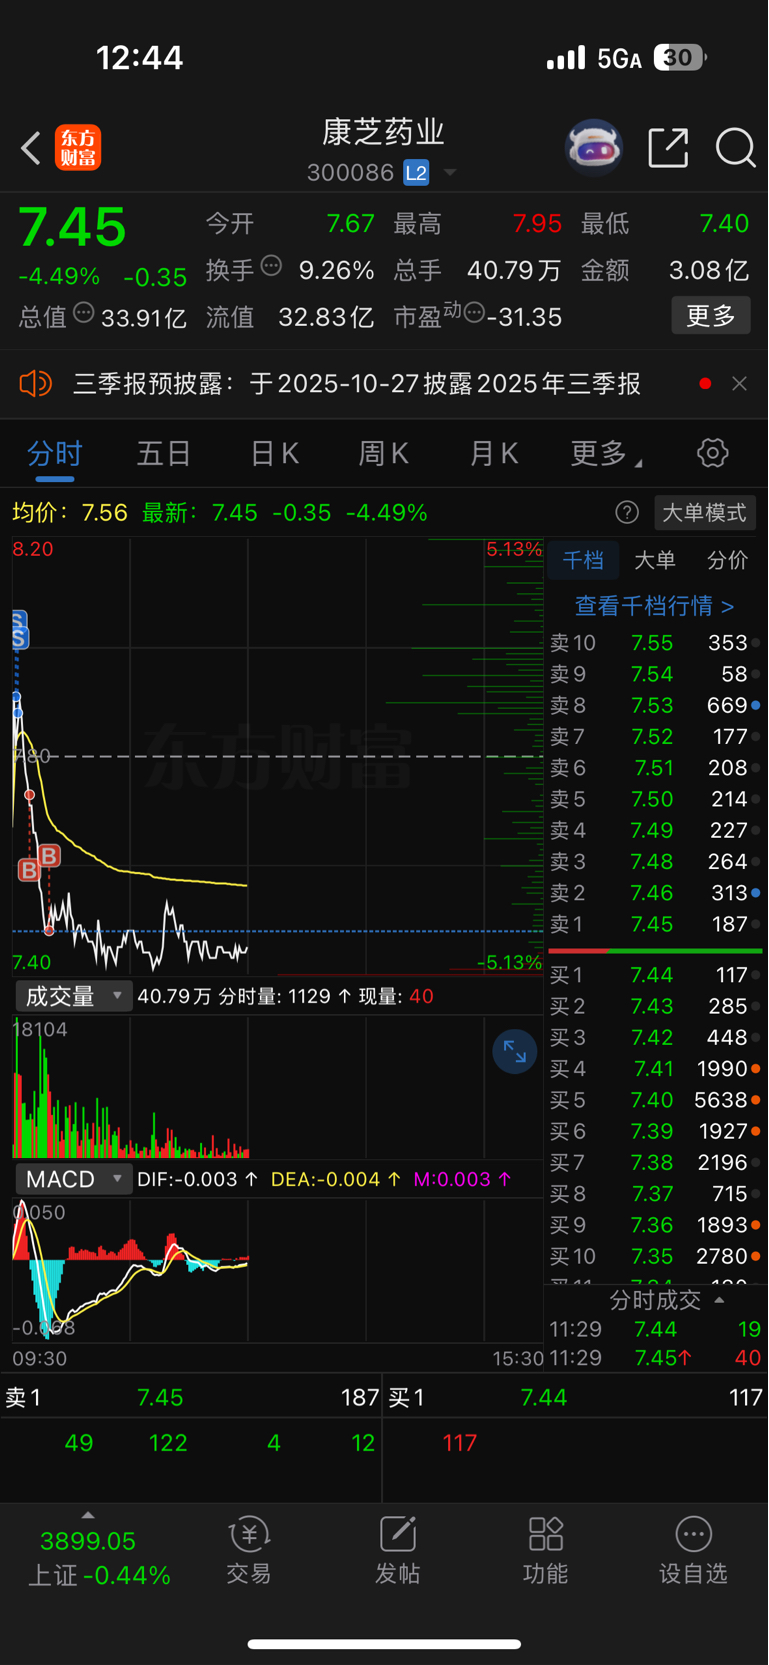
Task: Select the 大单 tab
Action: pyautogui.click(x=655, y=560)
